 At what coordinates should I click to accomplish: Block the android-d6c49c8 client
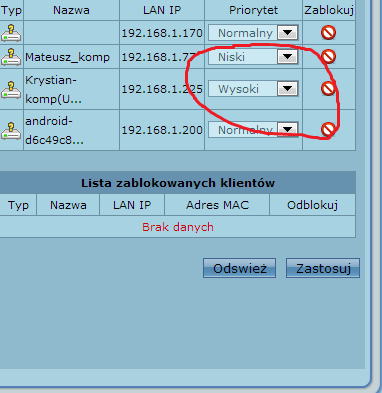point(328,129)
